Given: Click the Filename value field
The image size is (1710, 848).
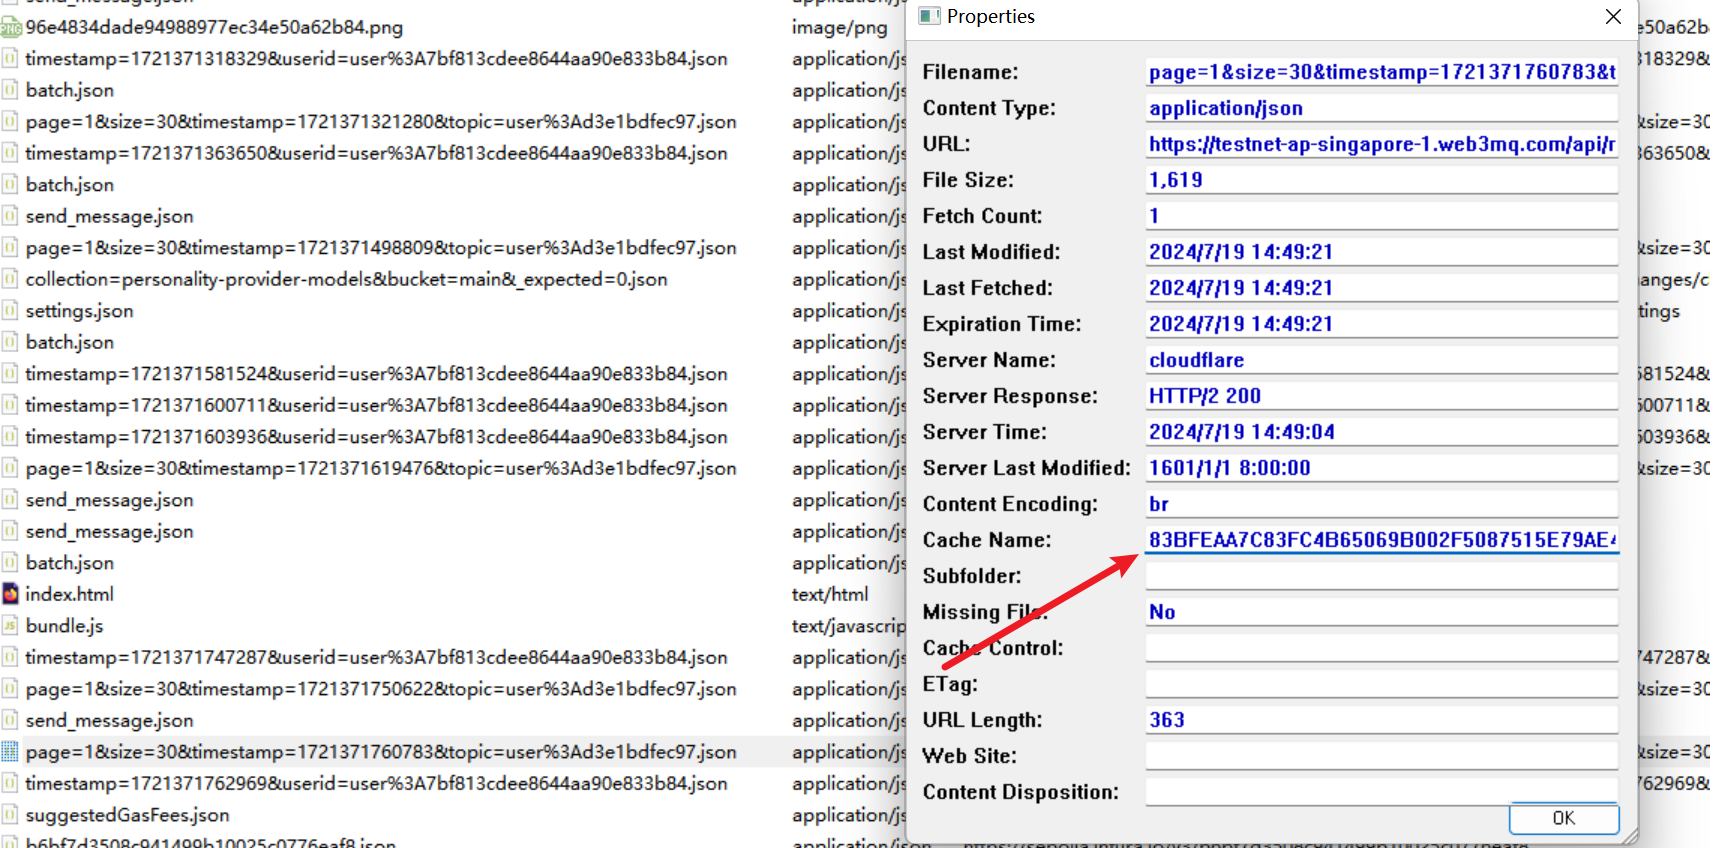Looking at the screenshot, I should click(1381, 72).
